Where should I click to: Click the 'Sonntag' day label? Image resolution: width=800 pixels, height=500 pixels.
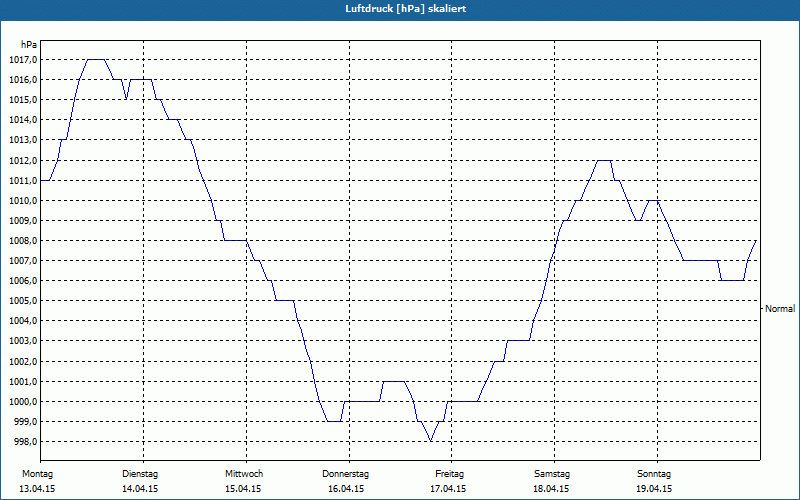654,474
